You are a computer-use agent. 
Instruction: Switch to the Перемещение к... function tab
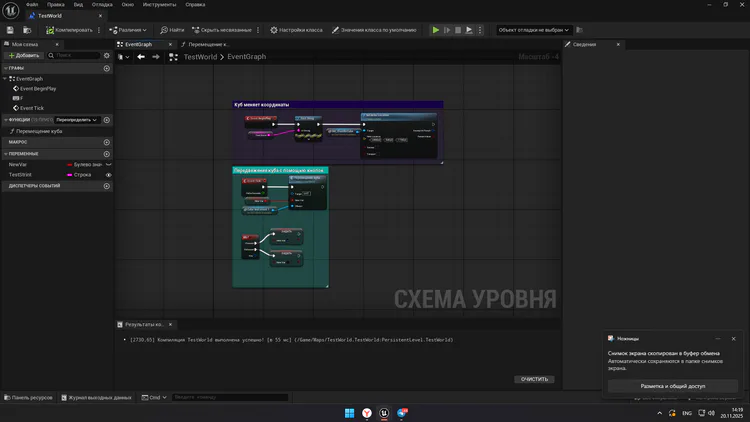coord(208,44)
